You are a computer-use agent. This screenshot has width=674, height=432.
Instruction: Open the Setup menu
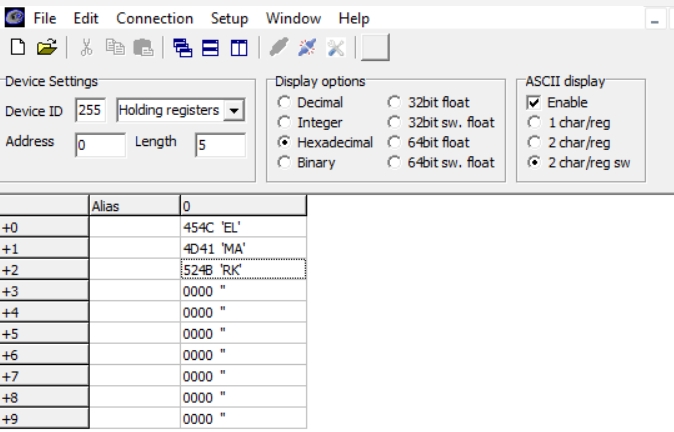[229, 19]
